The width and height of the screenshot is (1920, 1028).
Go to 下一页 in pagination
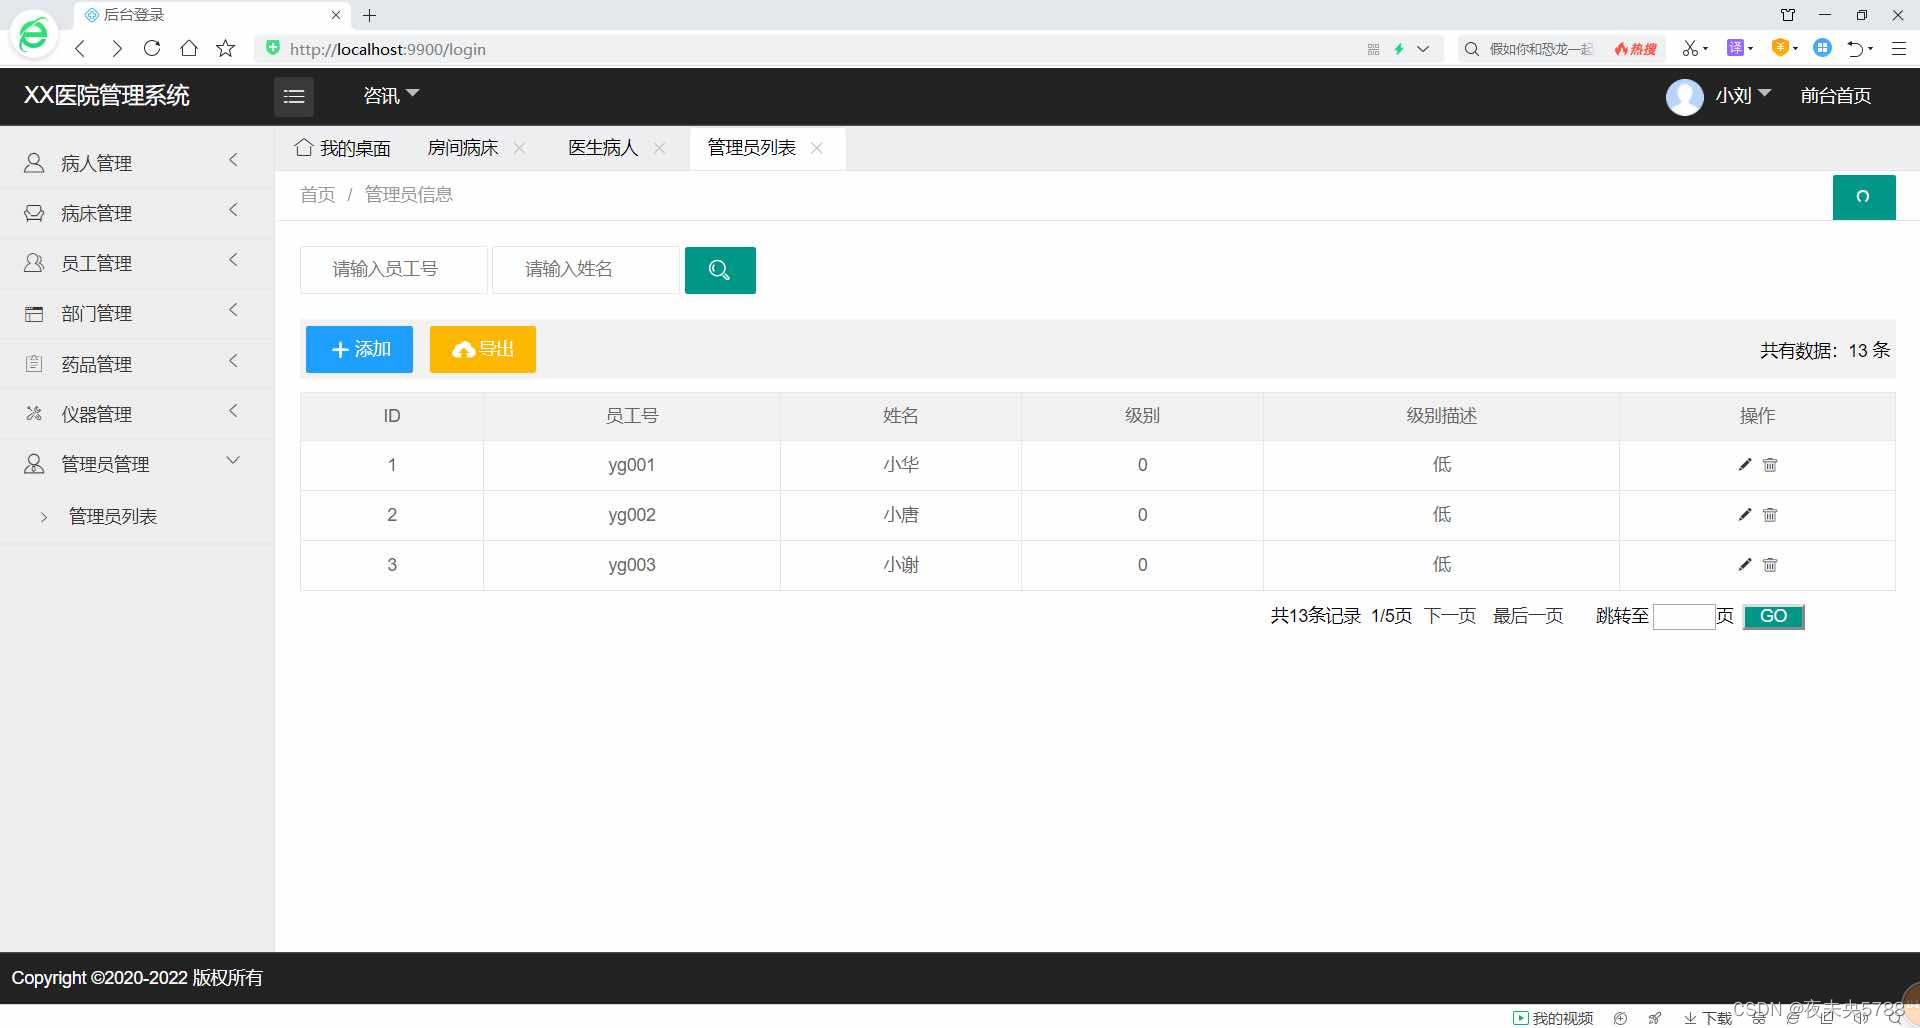pos(1450,616)
